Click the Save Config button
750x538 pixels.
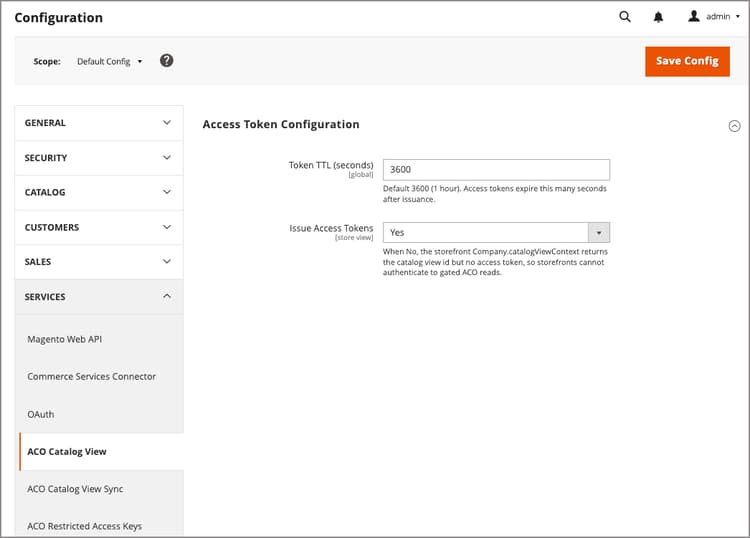tap(687, 61)
